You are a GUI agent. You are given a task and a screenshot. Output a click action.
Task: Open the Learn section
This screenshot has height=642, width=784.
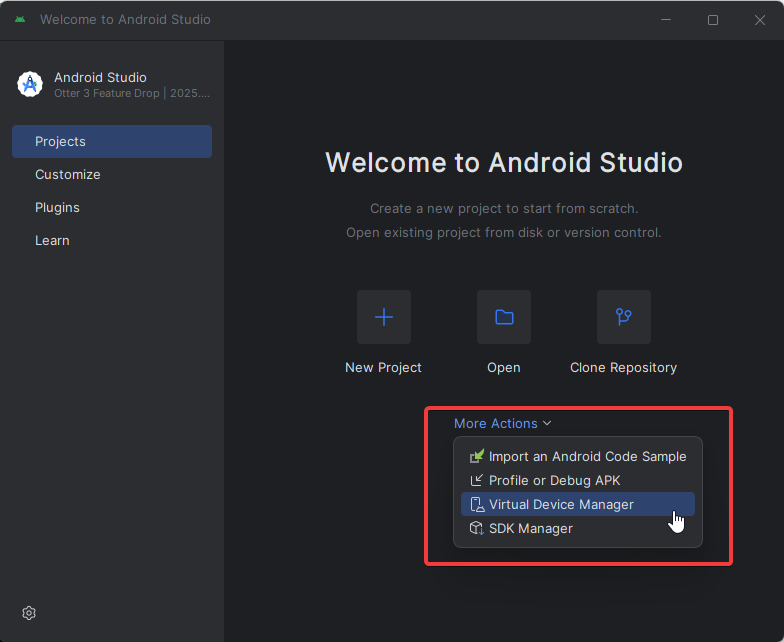pos(112,240)
